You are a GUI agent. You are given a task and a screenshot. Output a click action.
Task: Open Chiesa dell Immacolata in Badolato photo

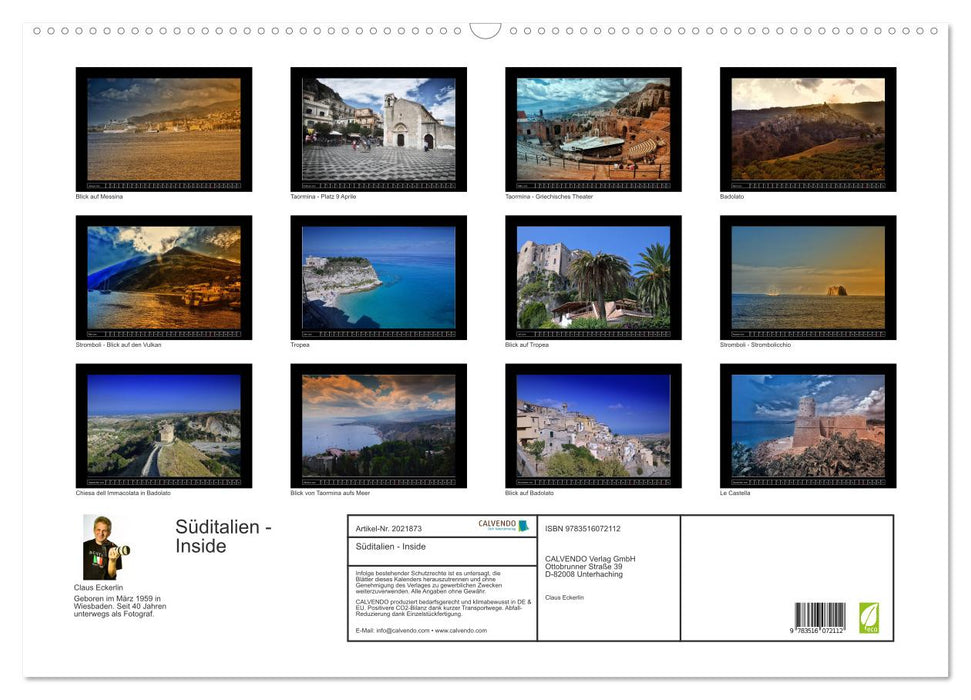click(x=164, y=425)
